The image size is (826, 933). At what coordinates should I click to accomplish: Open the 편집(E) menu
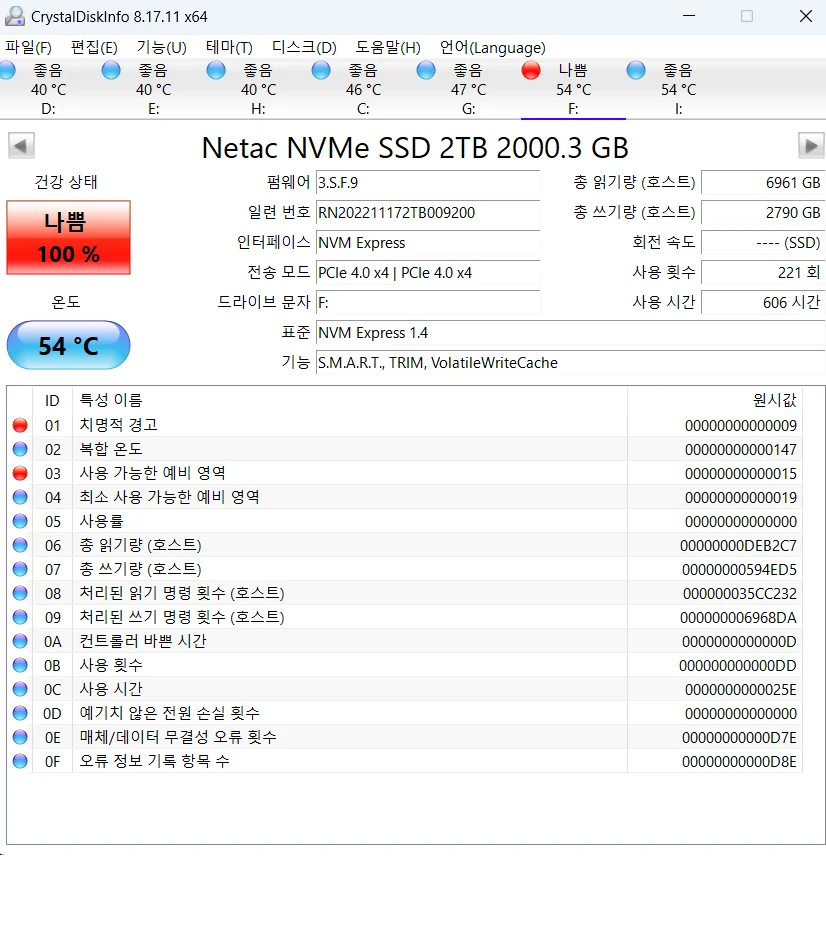(94, 47)
